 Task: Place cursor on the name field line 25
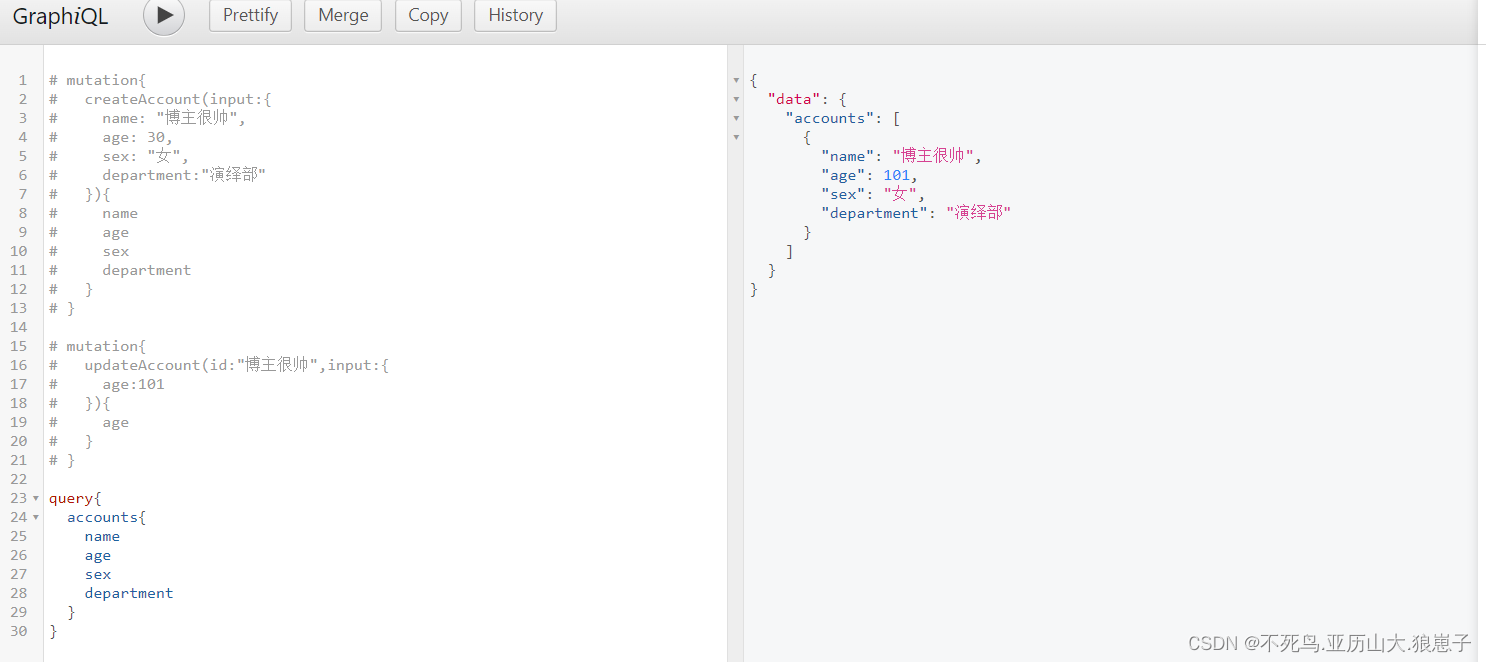coord(102,536)
